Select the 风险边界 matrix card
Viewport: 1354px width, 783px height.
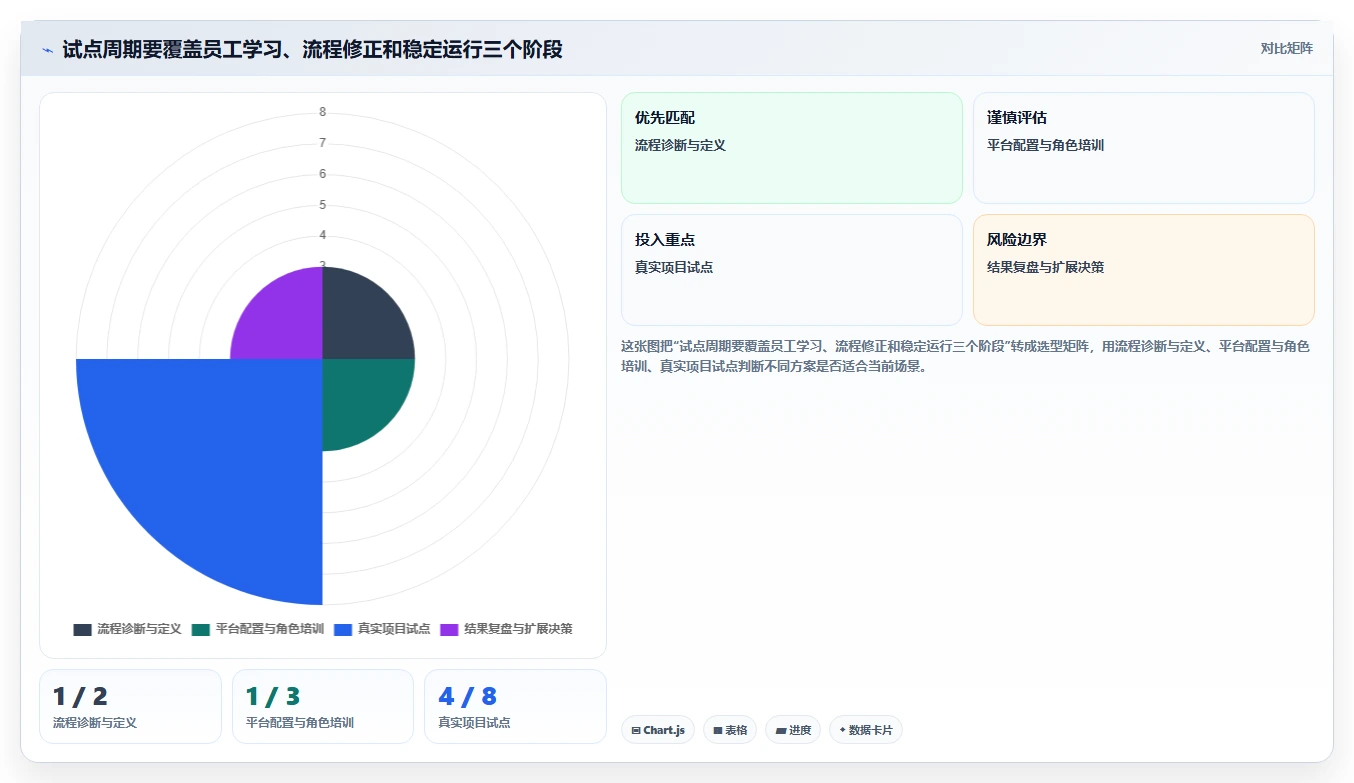pos(1144,270)
